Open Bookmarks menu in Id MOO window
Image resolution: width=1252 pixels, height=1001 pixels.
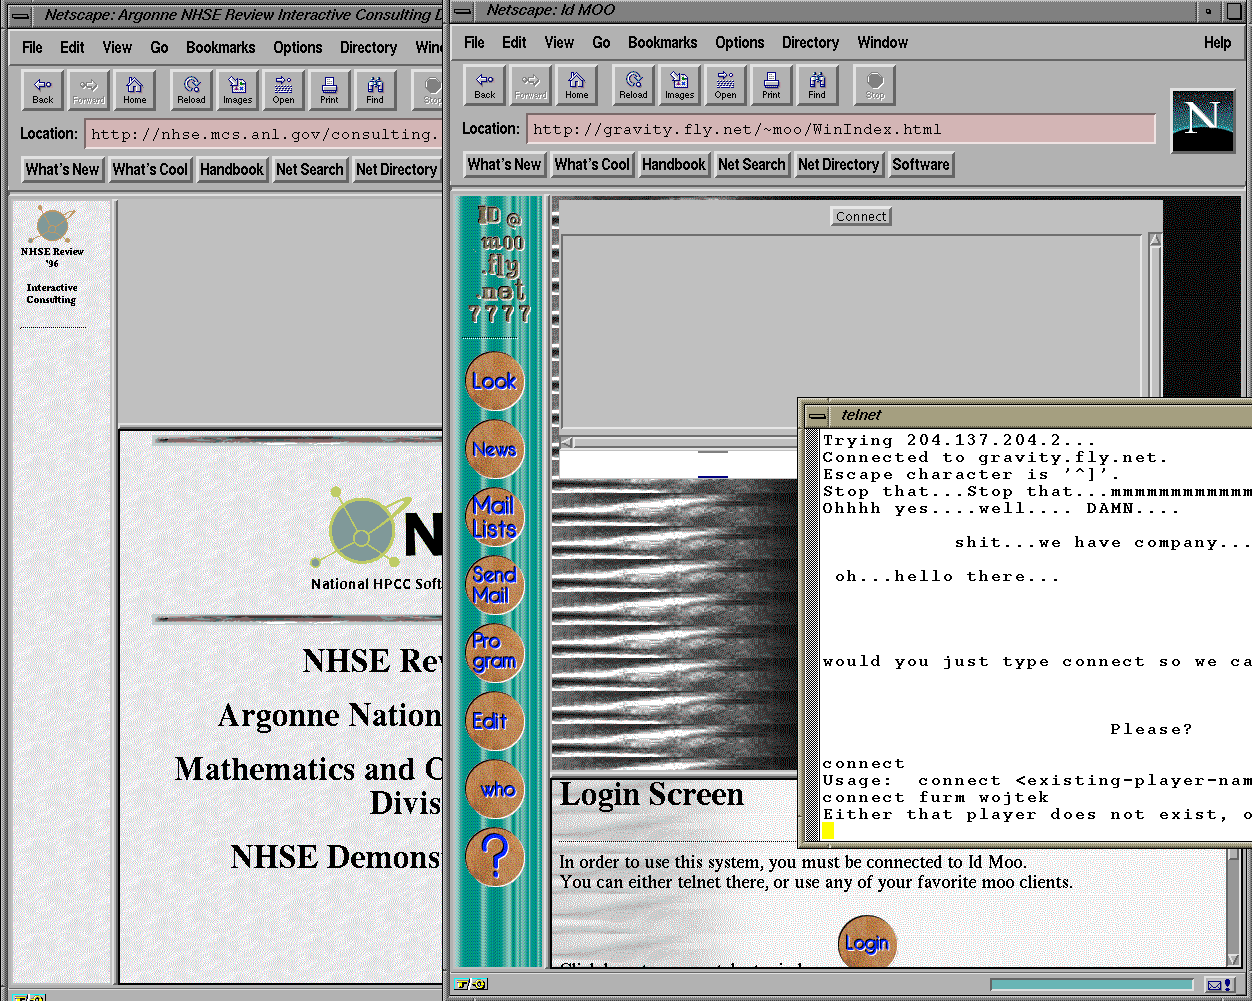coord(663,42)
